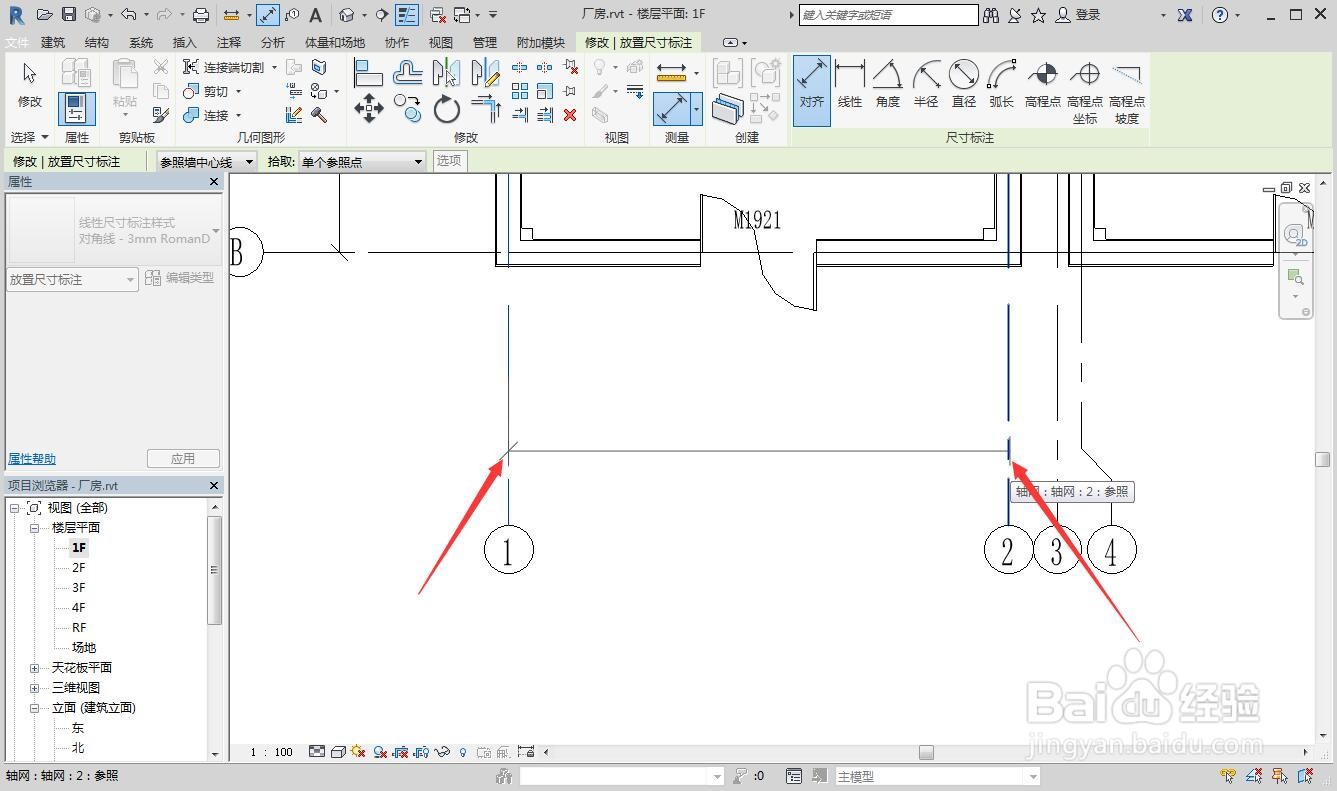Expand the 三维视图 tree node
The height and width of the screenshot is (791, 1337).
tap(34, 687)
